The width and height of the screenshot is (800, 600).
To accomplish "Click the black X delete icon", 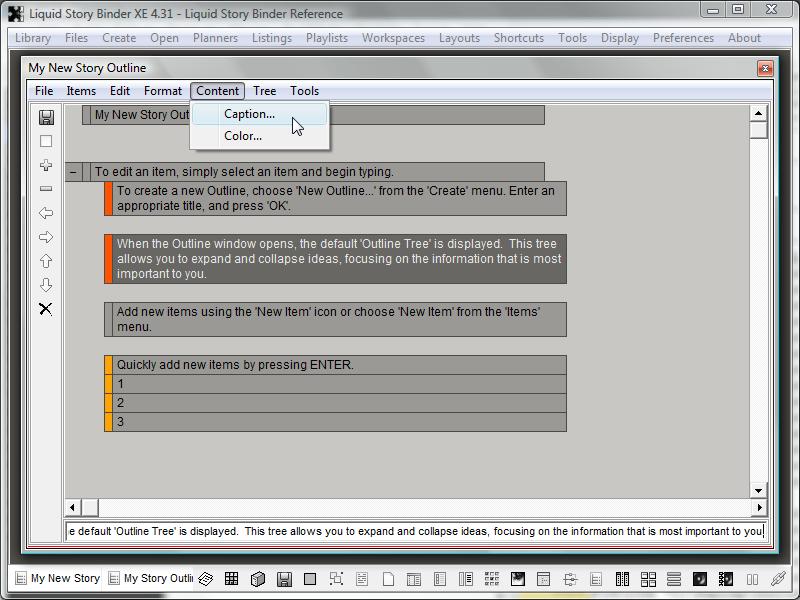I will point(46,309).
